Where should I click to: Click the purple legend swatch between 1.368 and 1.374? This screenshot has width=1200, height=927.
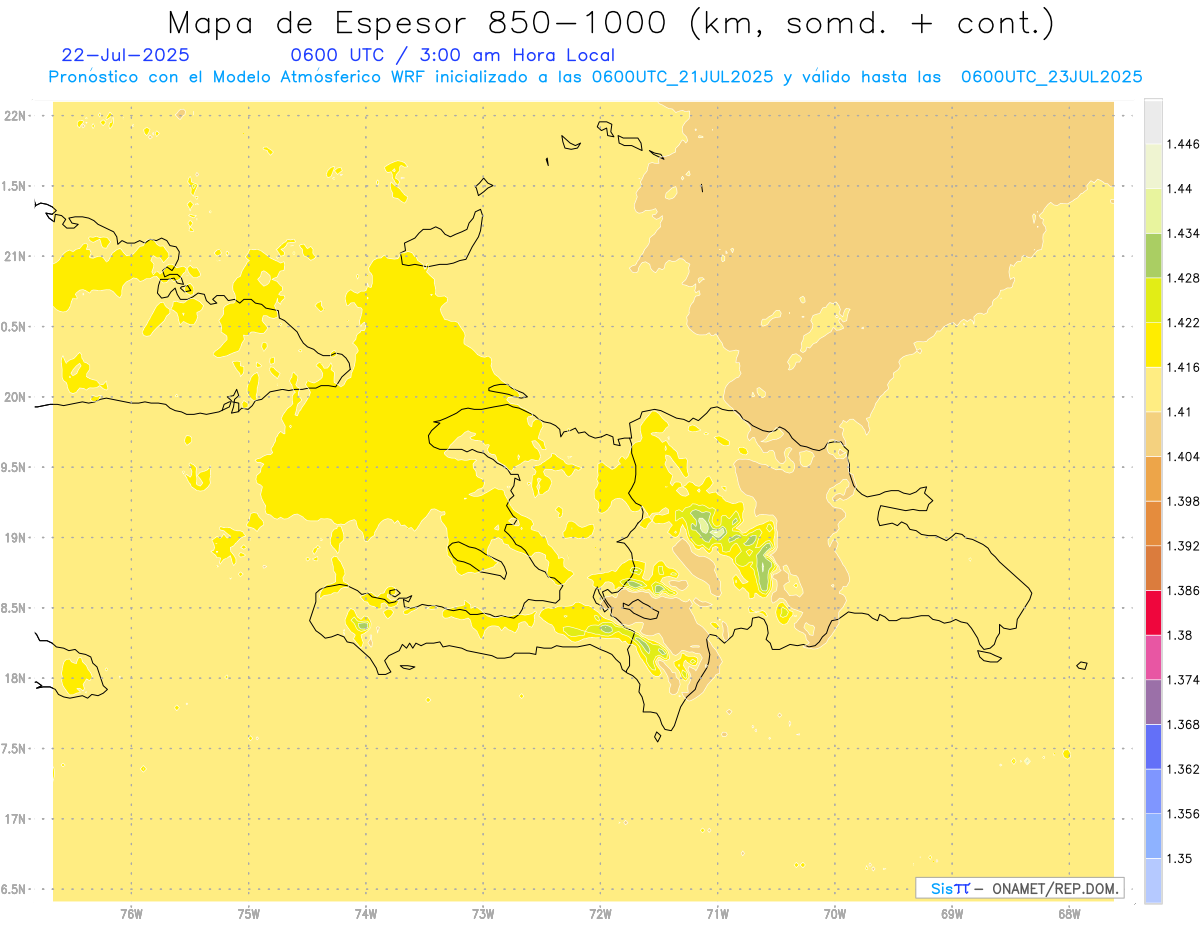click(1153, 702)
